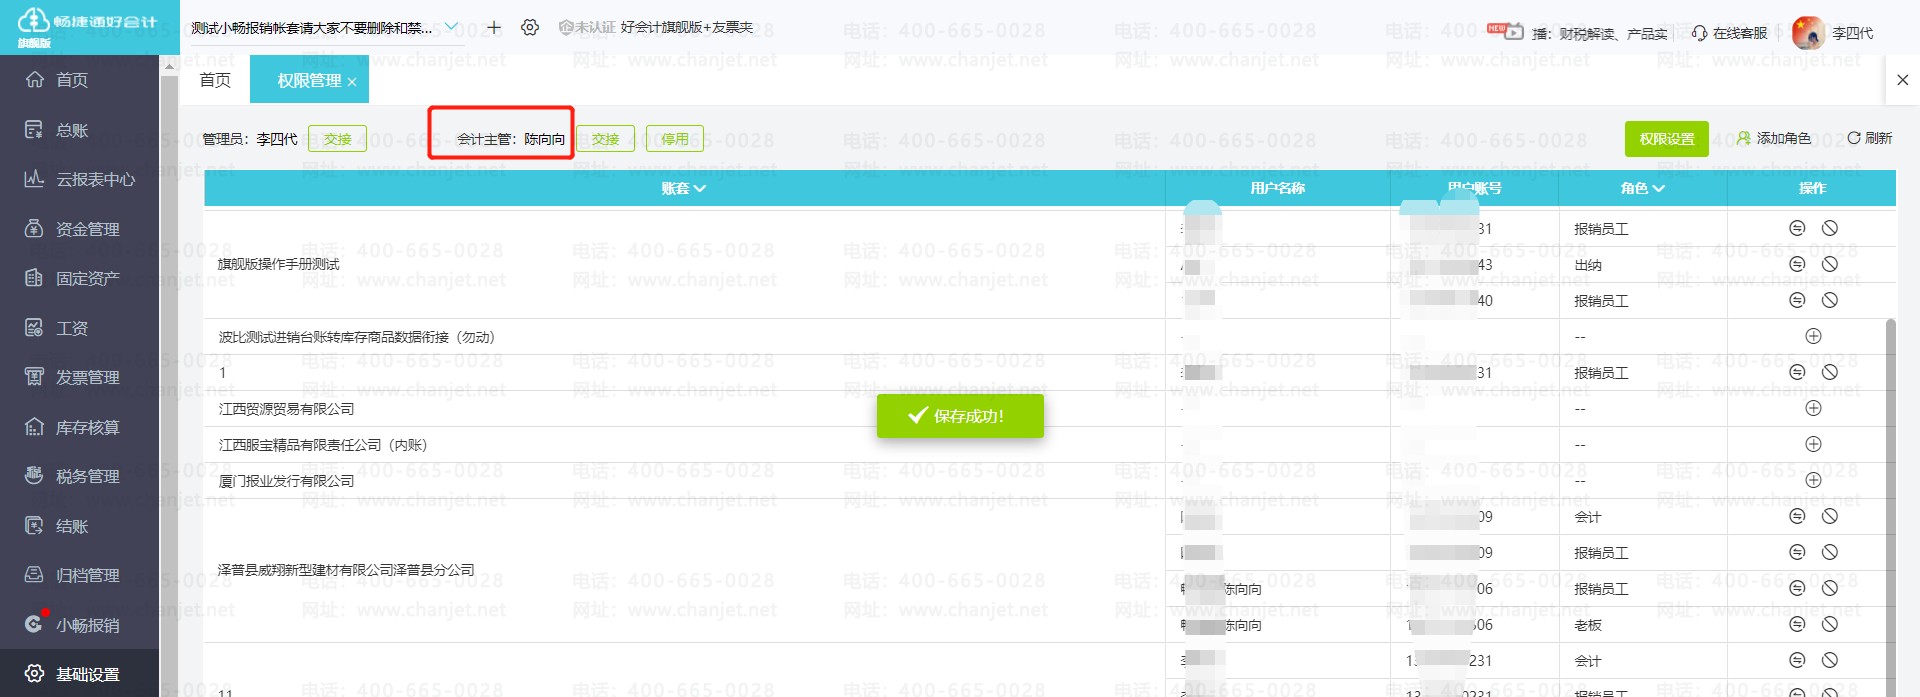Image resolution: width=1920 pixels, height=697 pixels.
Task: Click remove icon in the 老板 row
Action: tap(1796, 624)
